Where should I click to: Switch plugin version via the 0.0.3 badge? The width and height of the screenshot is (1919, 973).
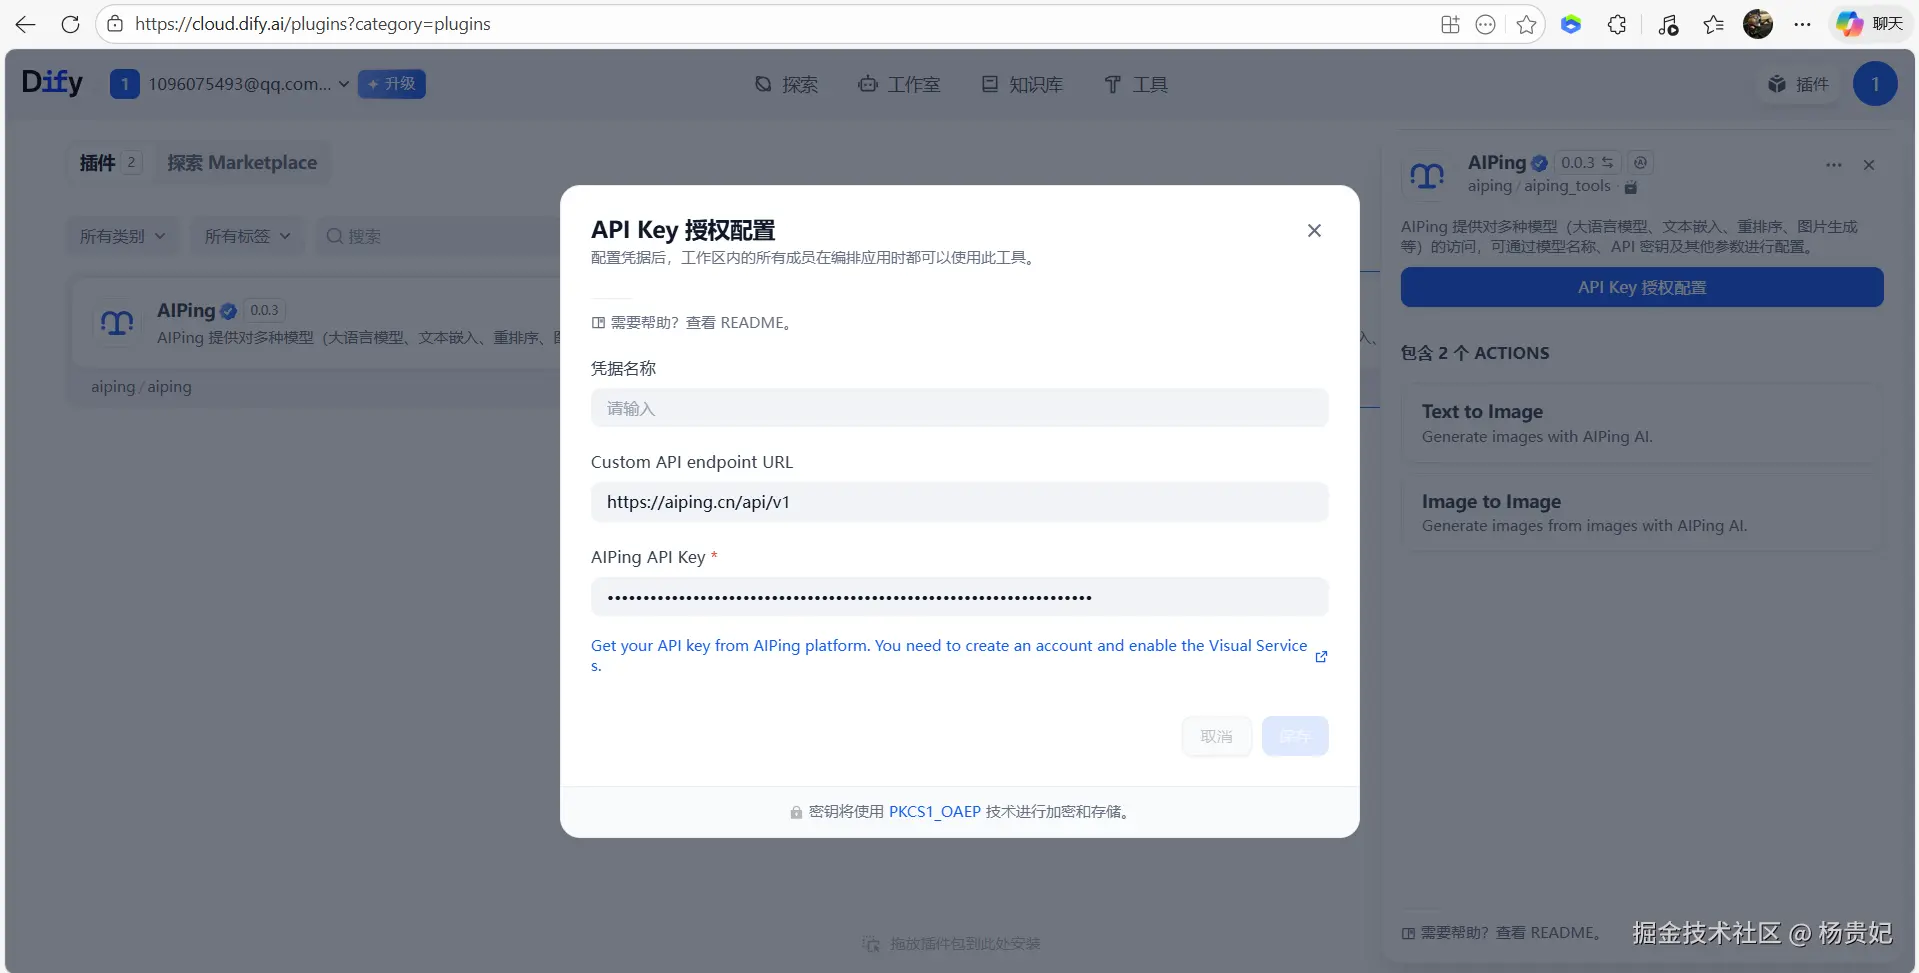(x=1587, y=163)
